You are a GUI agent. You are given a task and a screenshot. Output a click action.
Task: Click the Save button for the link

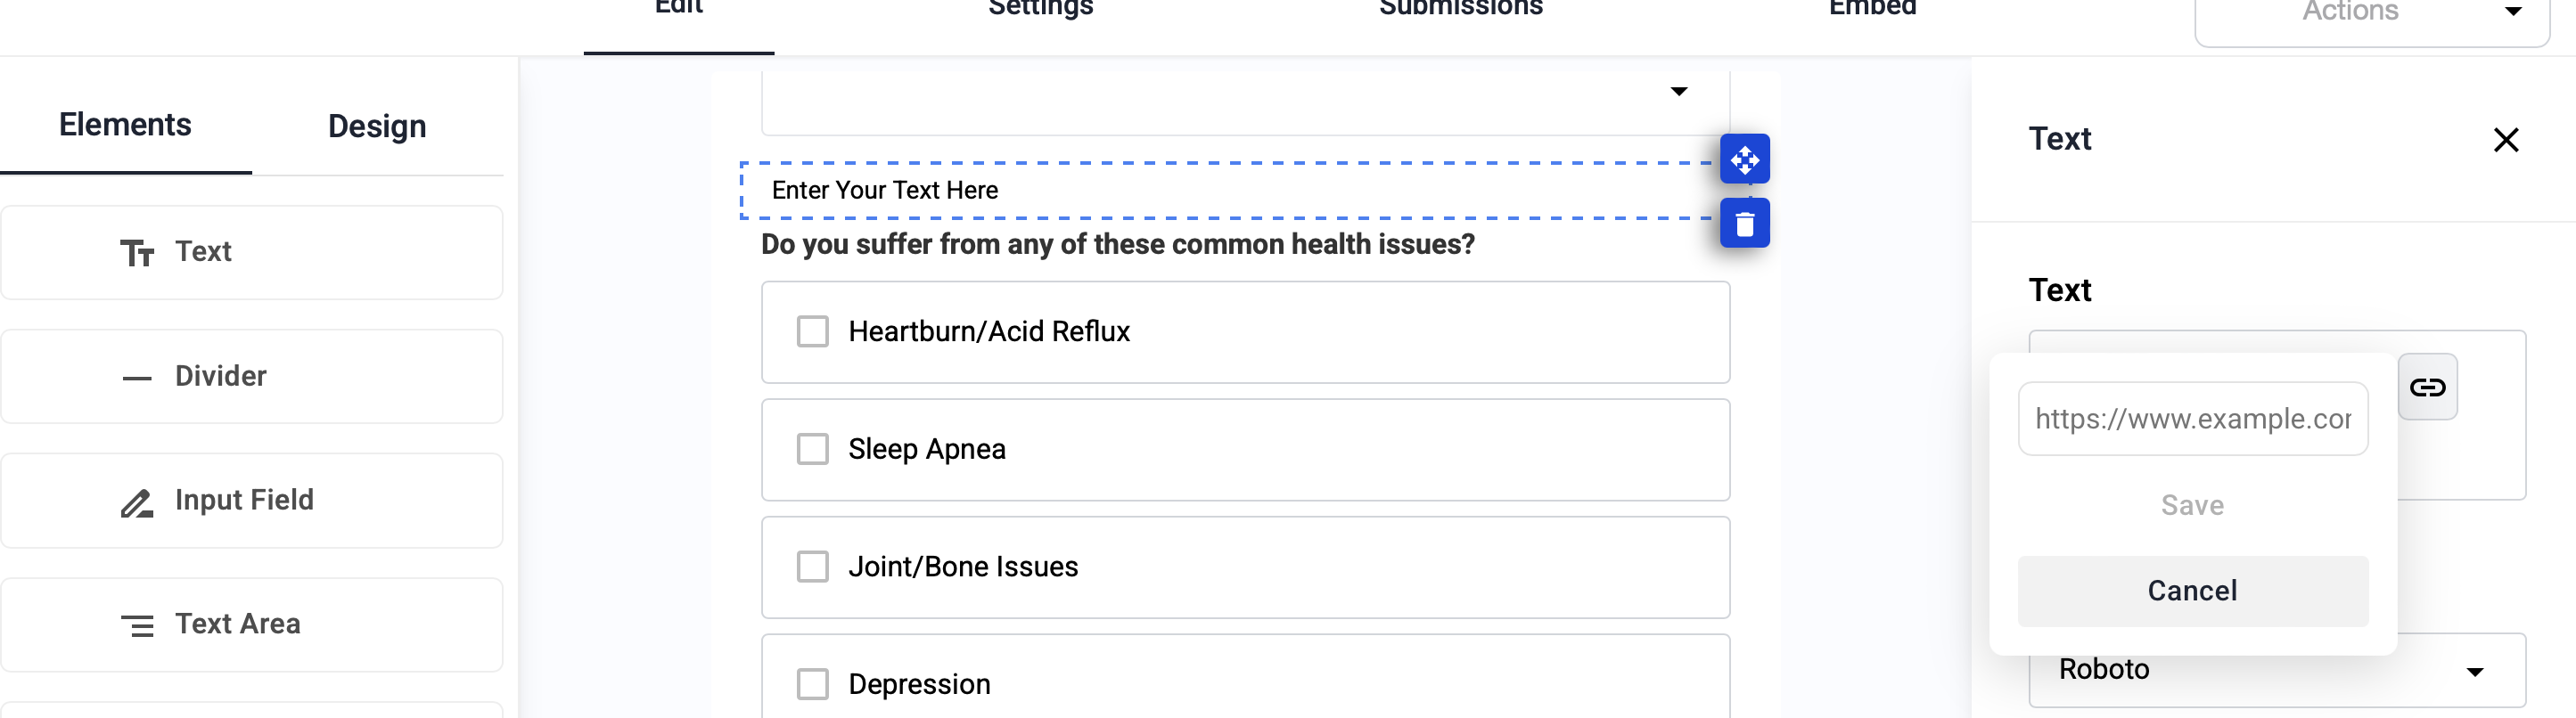point(2192,505)
